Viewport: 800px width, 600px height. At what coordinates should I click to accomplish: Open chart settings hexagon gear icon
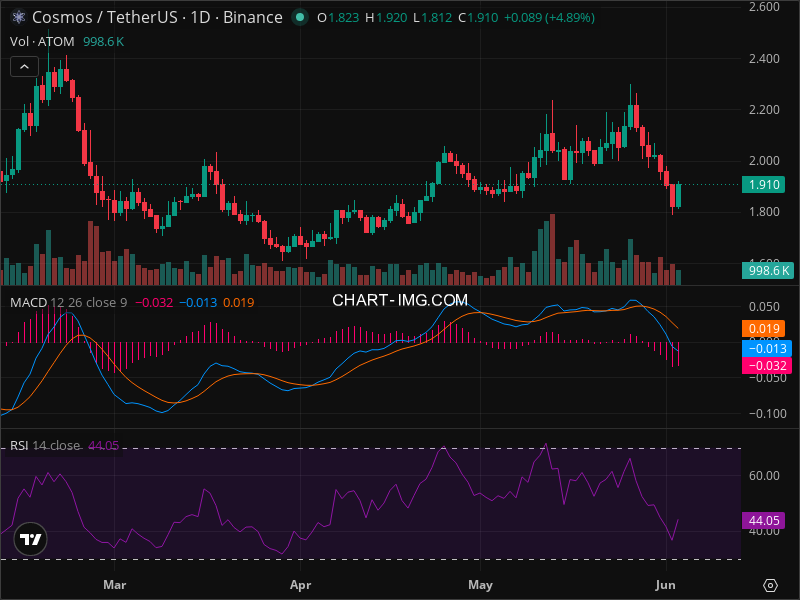[x=770, y=585]
